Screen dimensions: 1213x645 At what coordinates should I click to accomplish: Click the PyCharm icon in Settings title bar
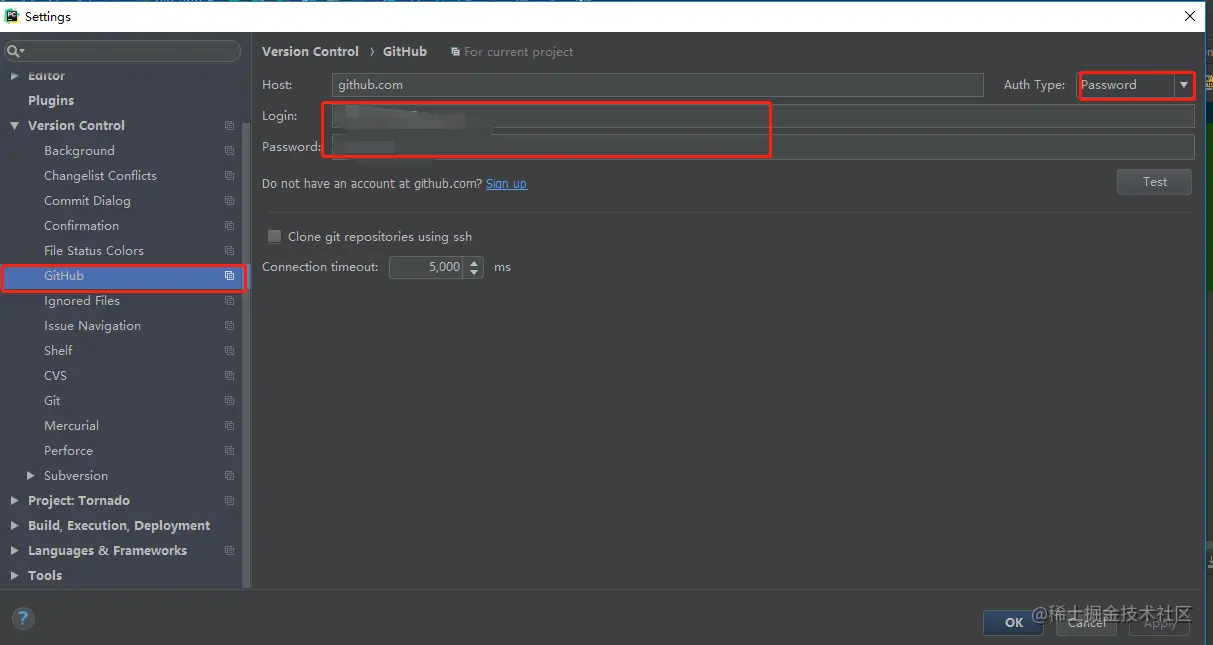click(12, 16)
